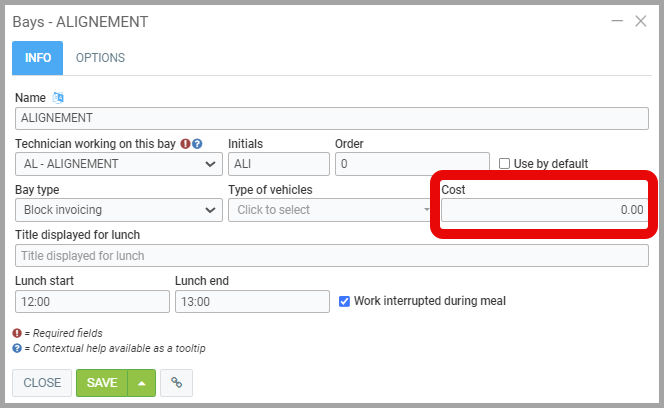Open the Type of vehicles selector

point(330,210)
